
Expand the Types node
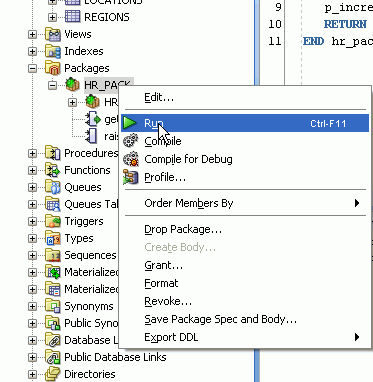(33, 238)
